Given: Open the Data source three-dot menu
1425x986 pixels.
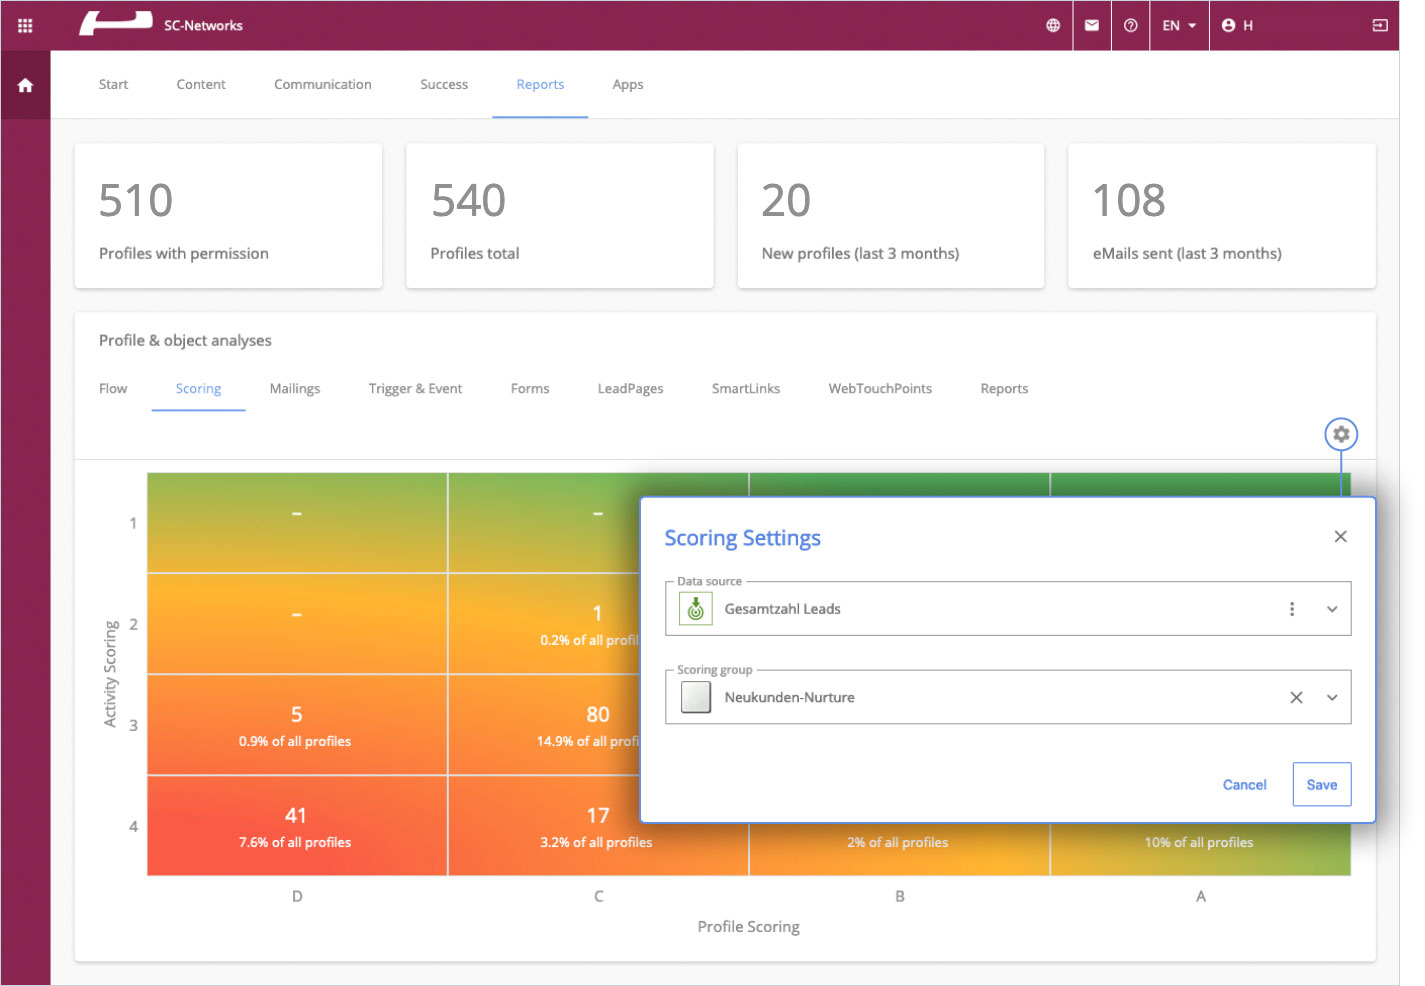Looking at the screenshot, I should pos(1292,609).
